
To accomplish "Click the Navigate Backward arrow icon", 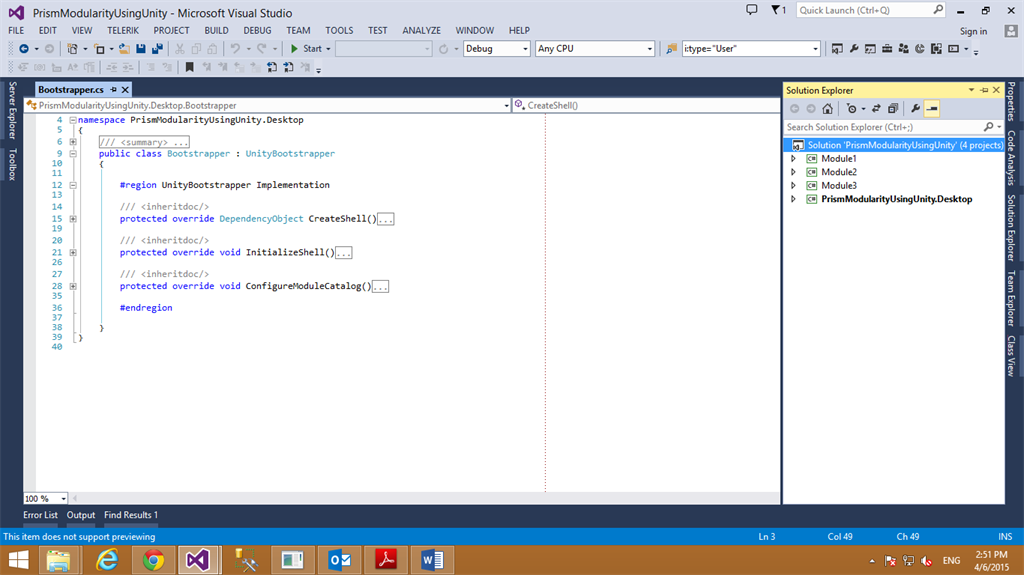I will pos(24,49).
